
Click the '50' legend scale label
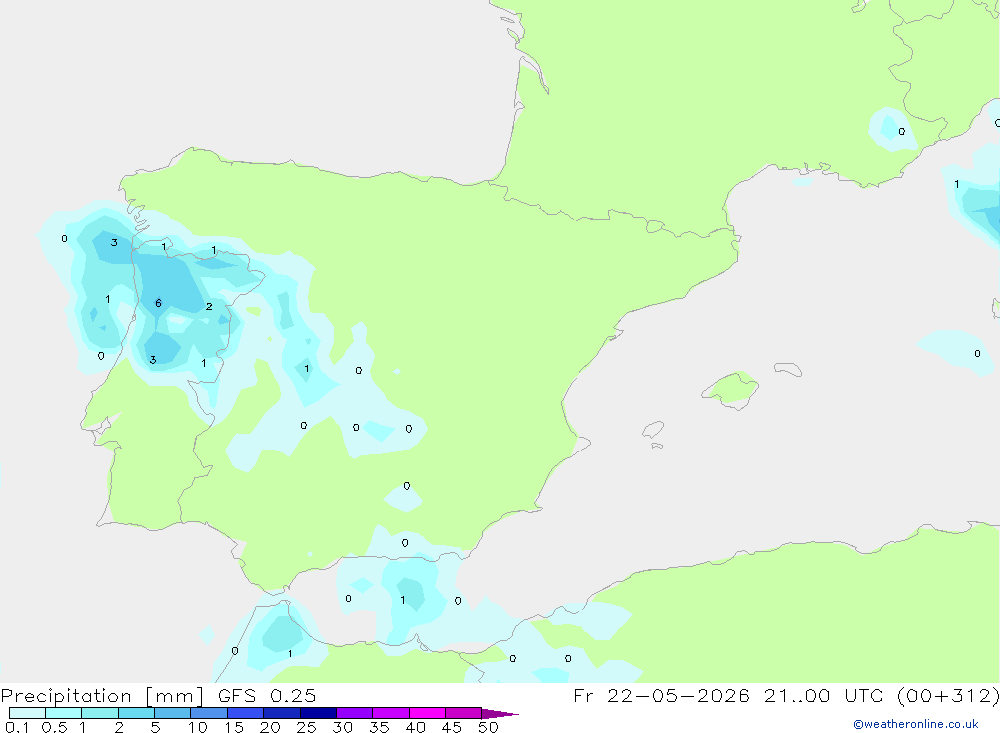point(488,727)
